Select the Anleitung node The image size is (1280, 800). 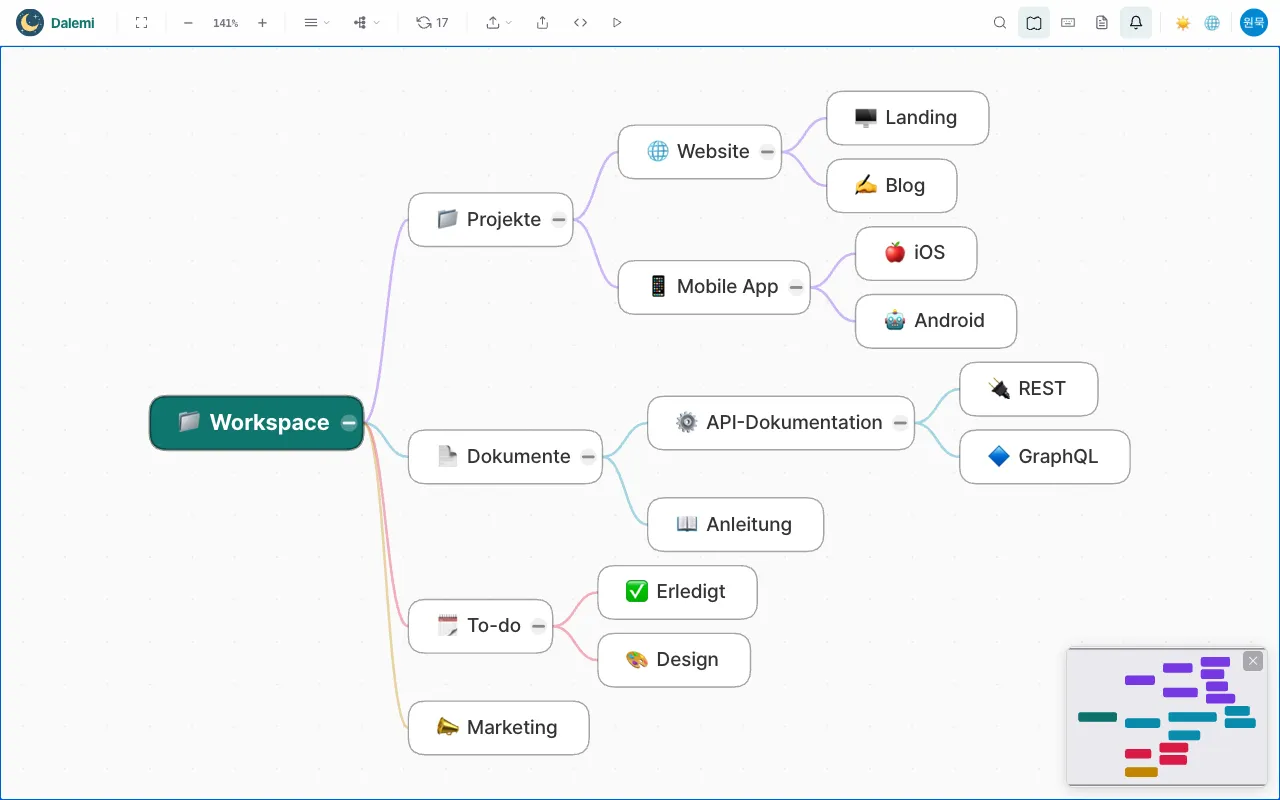coord(736,525)
